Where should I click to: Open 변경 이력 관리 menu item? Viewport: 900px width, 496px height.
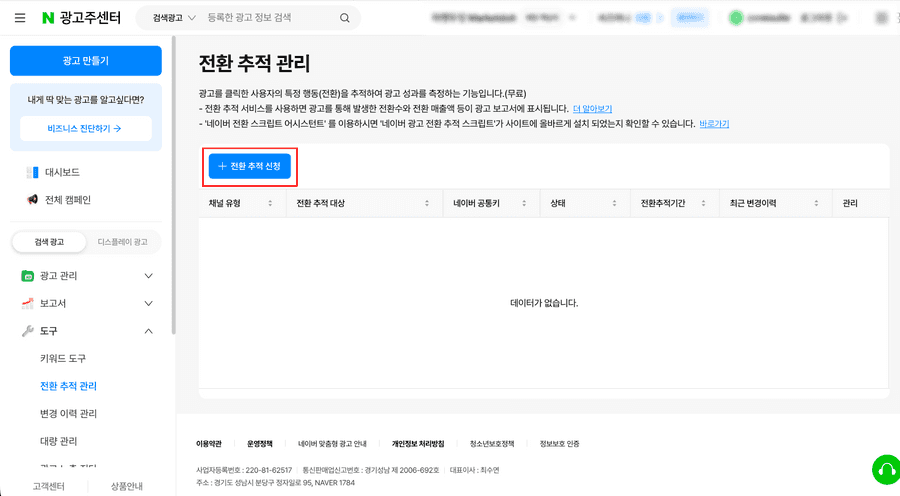68,414
